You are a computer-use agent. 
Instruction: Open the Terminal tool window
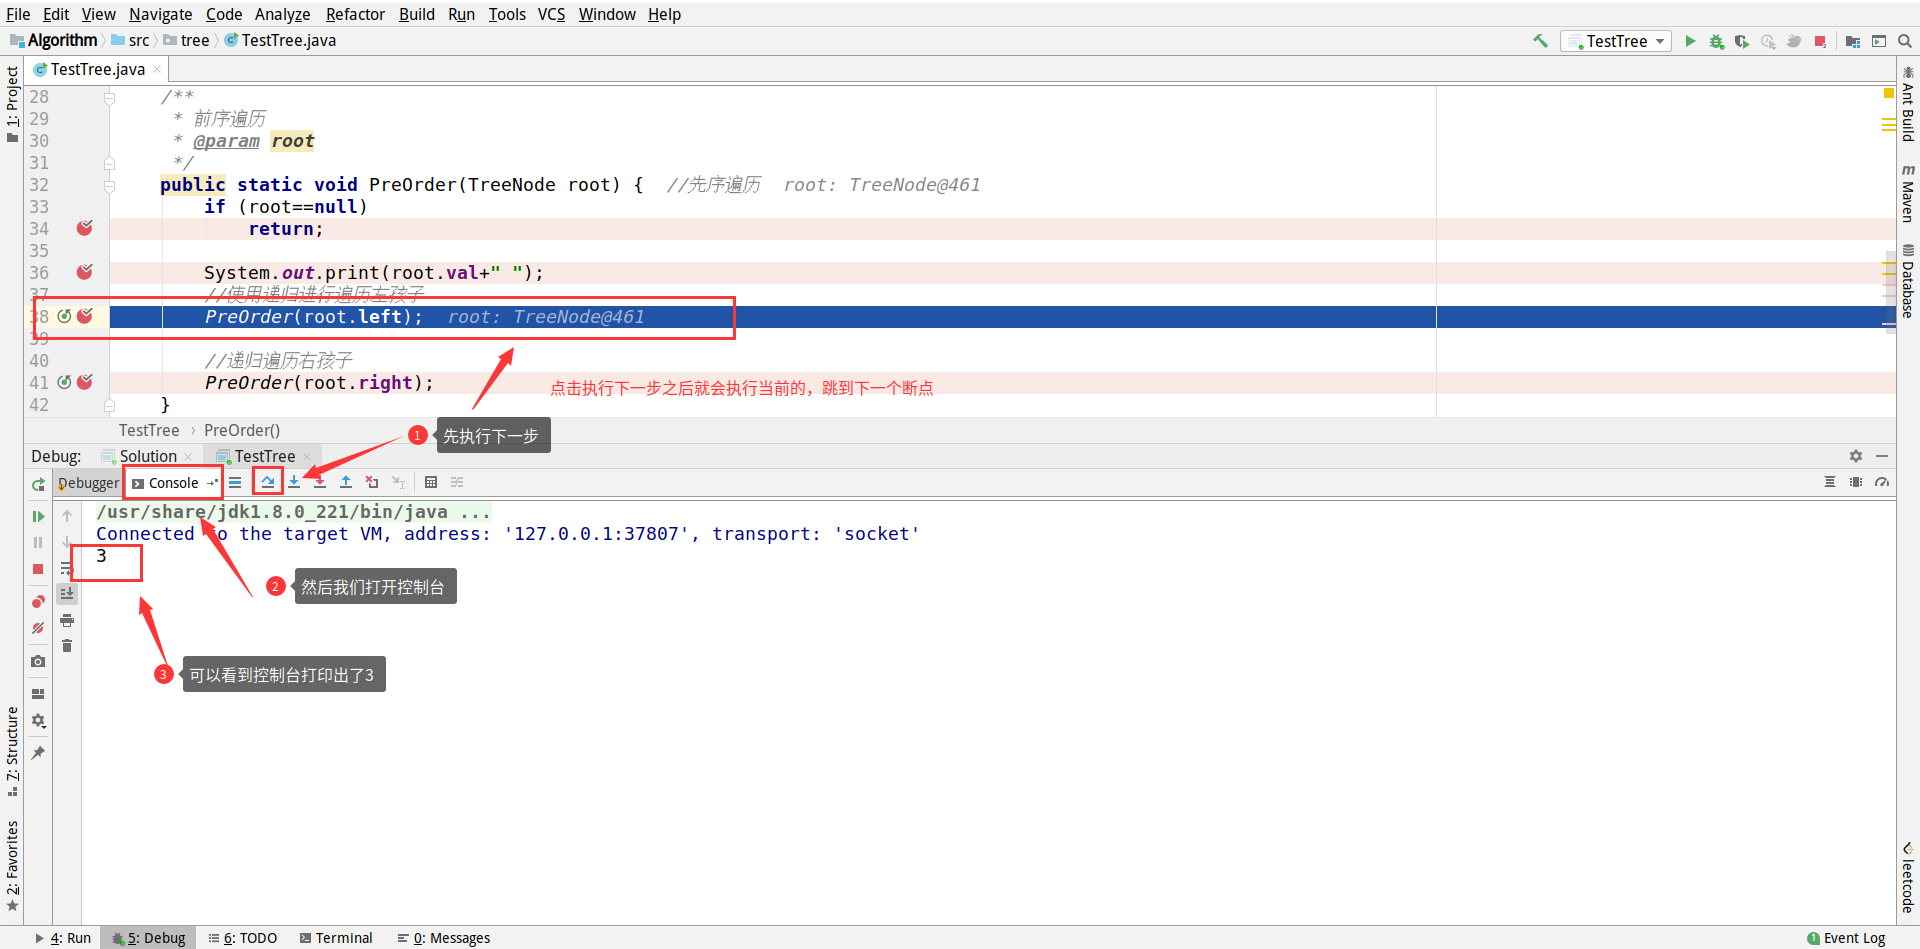pos(336,938)
